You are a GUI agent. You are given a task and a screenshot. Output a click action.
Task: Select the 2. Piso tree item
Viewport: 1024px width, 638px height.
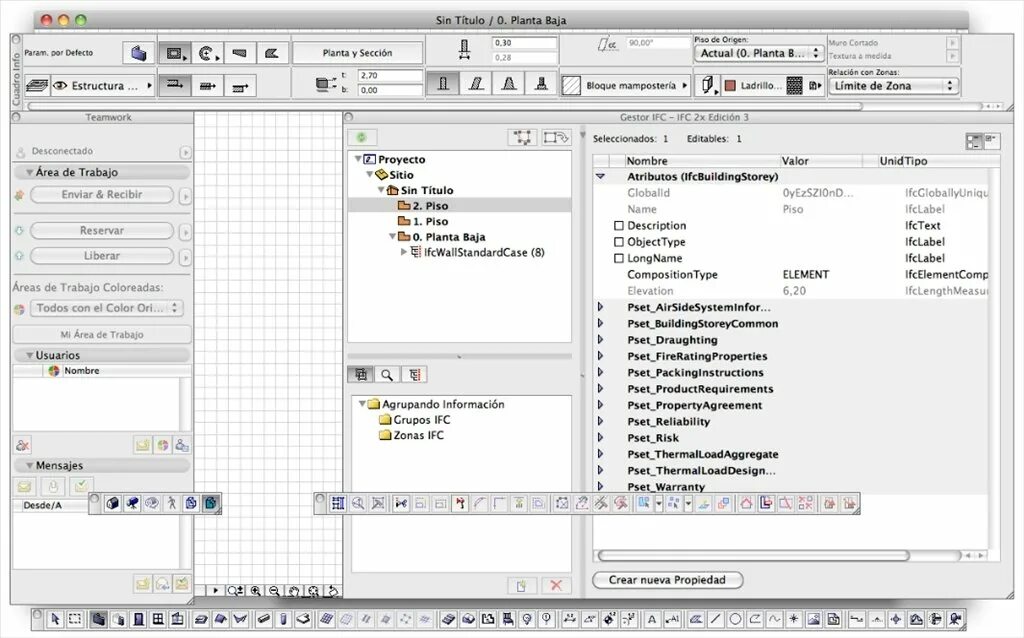tap(430, 206)
